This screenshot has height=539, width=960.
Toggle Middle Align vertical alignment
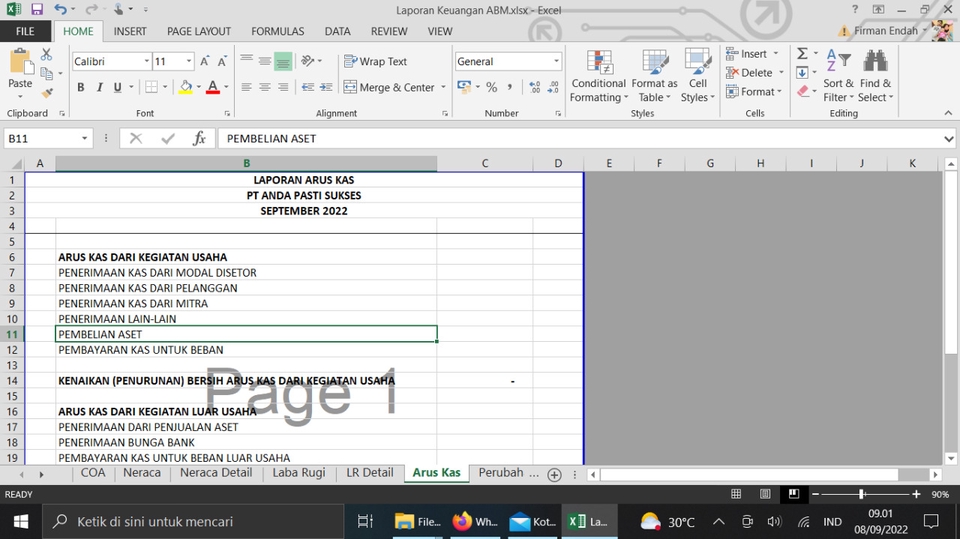[264, 61]
